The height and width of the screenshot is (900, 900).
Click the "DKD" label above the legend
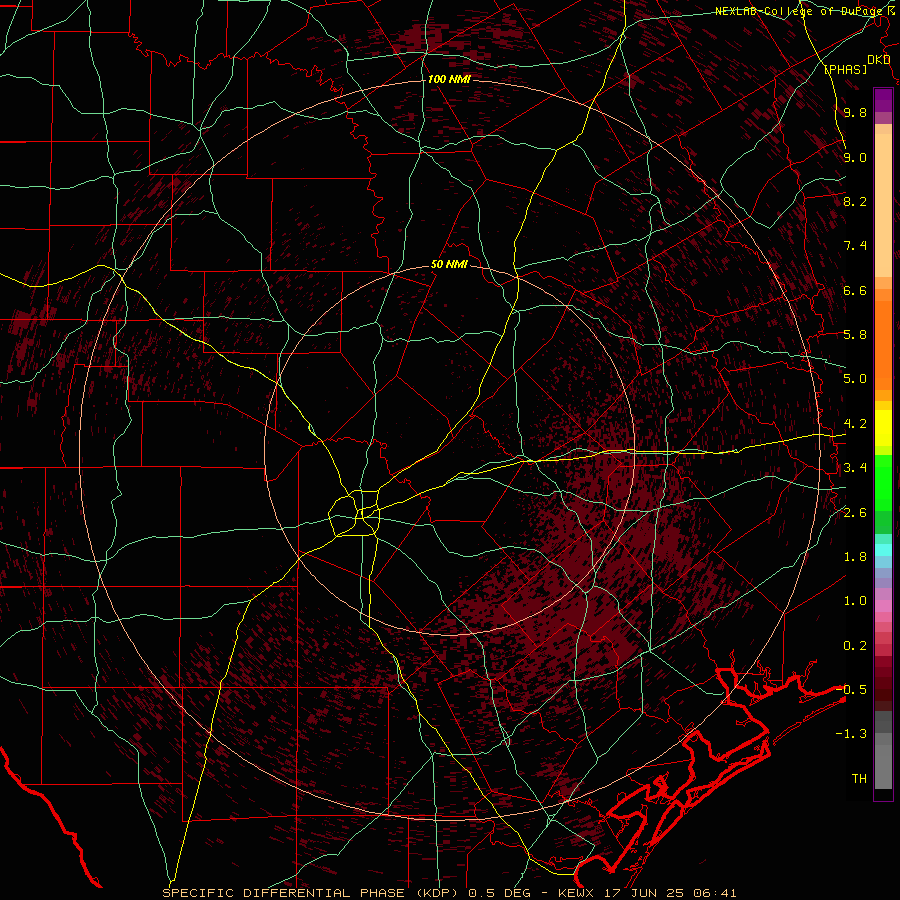(879, 59)
